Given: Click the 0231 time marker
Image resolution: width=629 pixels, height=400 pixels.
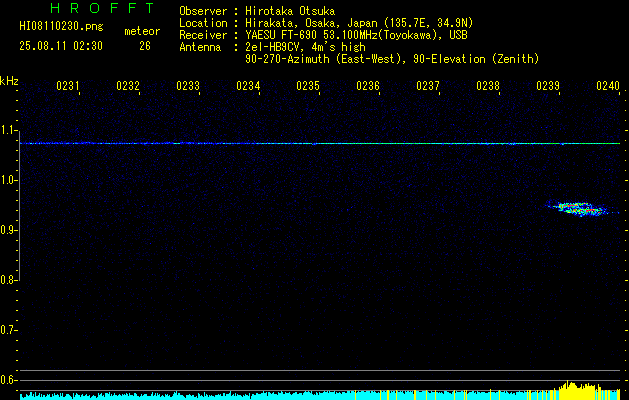Looking at the screenshot, I should point(68,86).
